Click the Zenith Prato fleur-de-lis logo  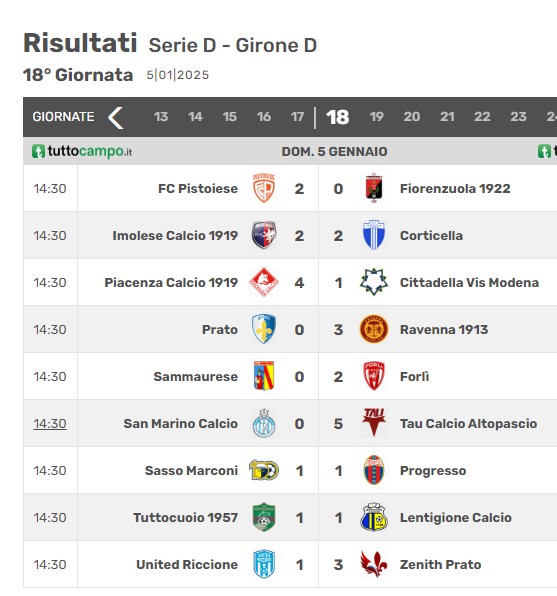pyautogui.click(x=374, y=564)
